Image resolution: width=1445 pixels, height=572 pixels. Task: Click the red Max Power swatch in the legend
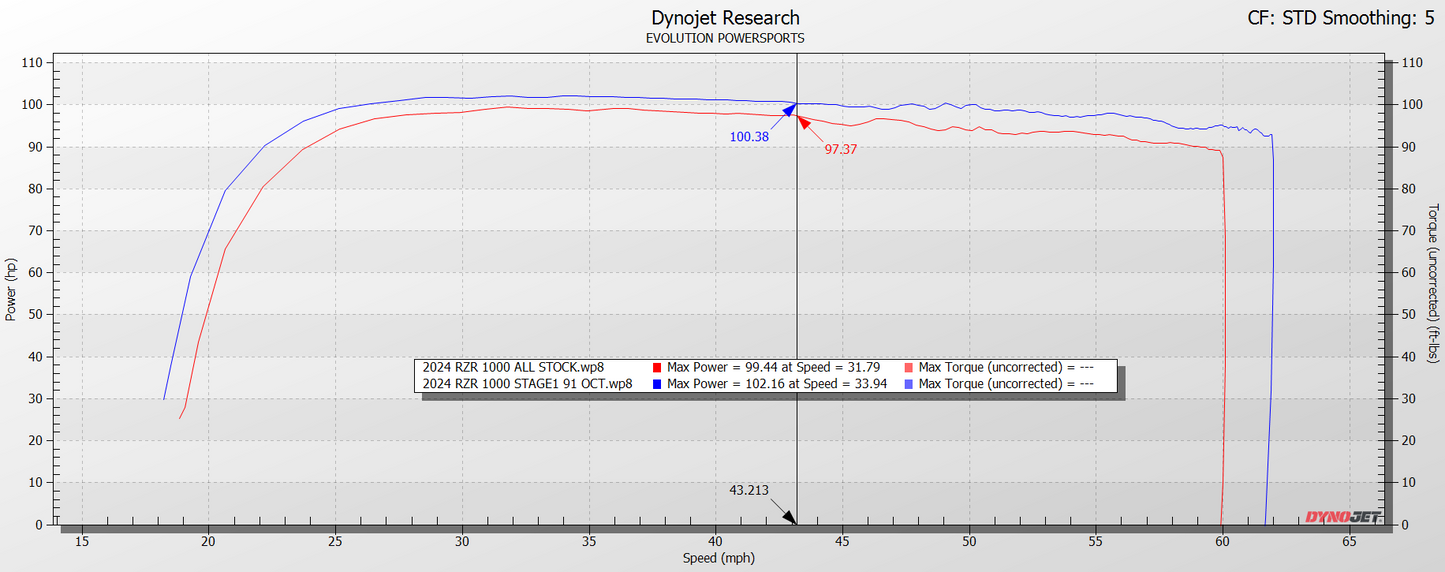tap(657, 367)
